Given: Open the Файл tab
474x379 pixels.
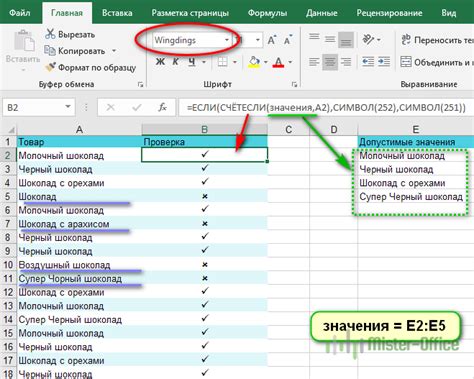Looking at the screenshot, I should 20,13.
